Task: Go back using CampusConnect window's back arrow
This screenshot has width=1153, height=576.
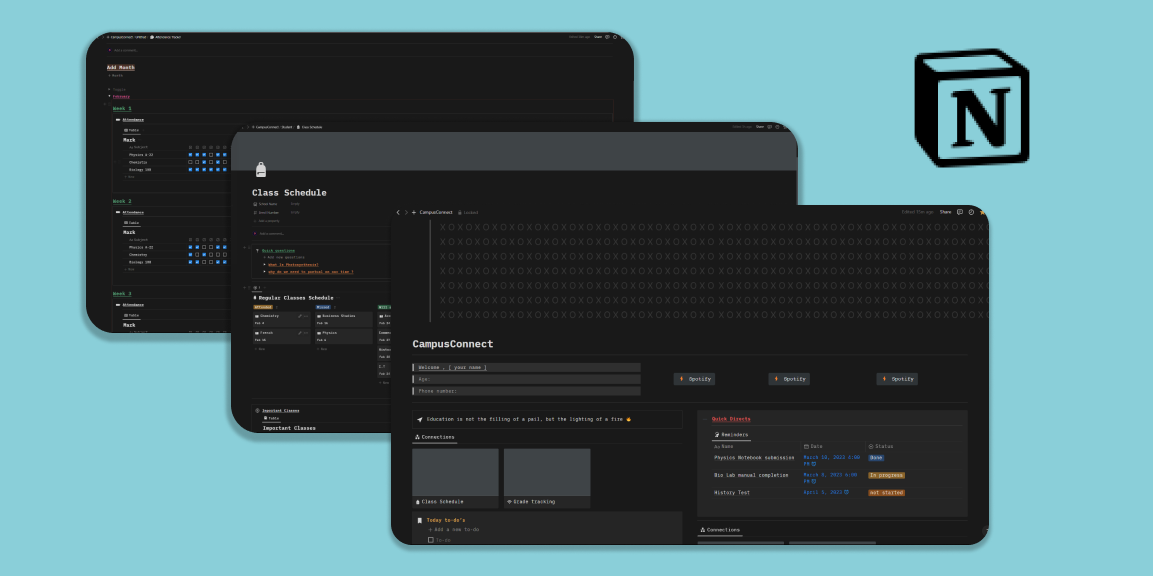Action: 398,213
